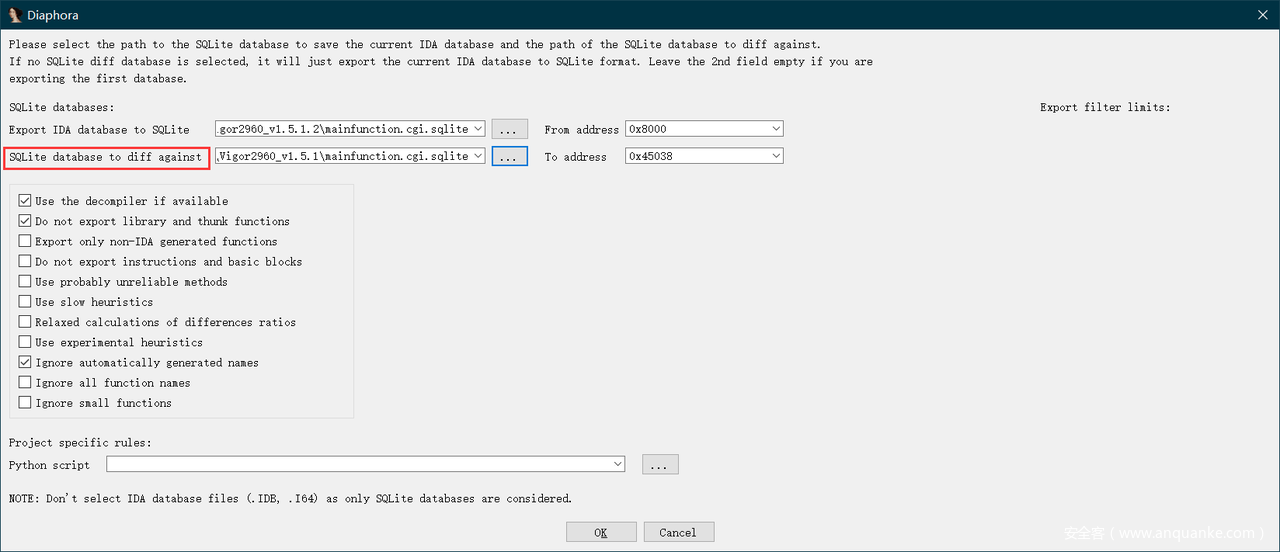Expand the To address dropdown

pos(775,156)
